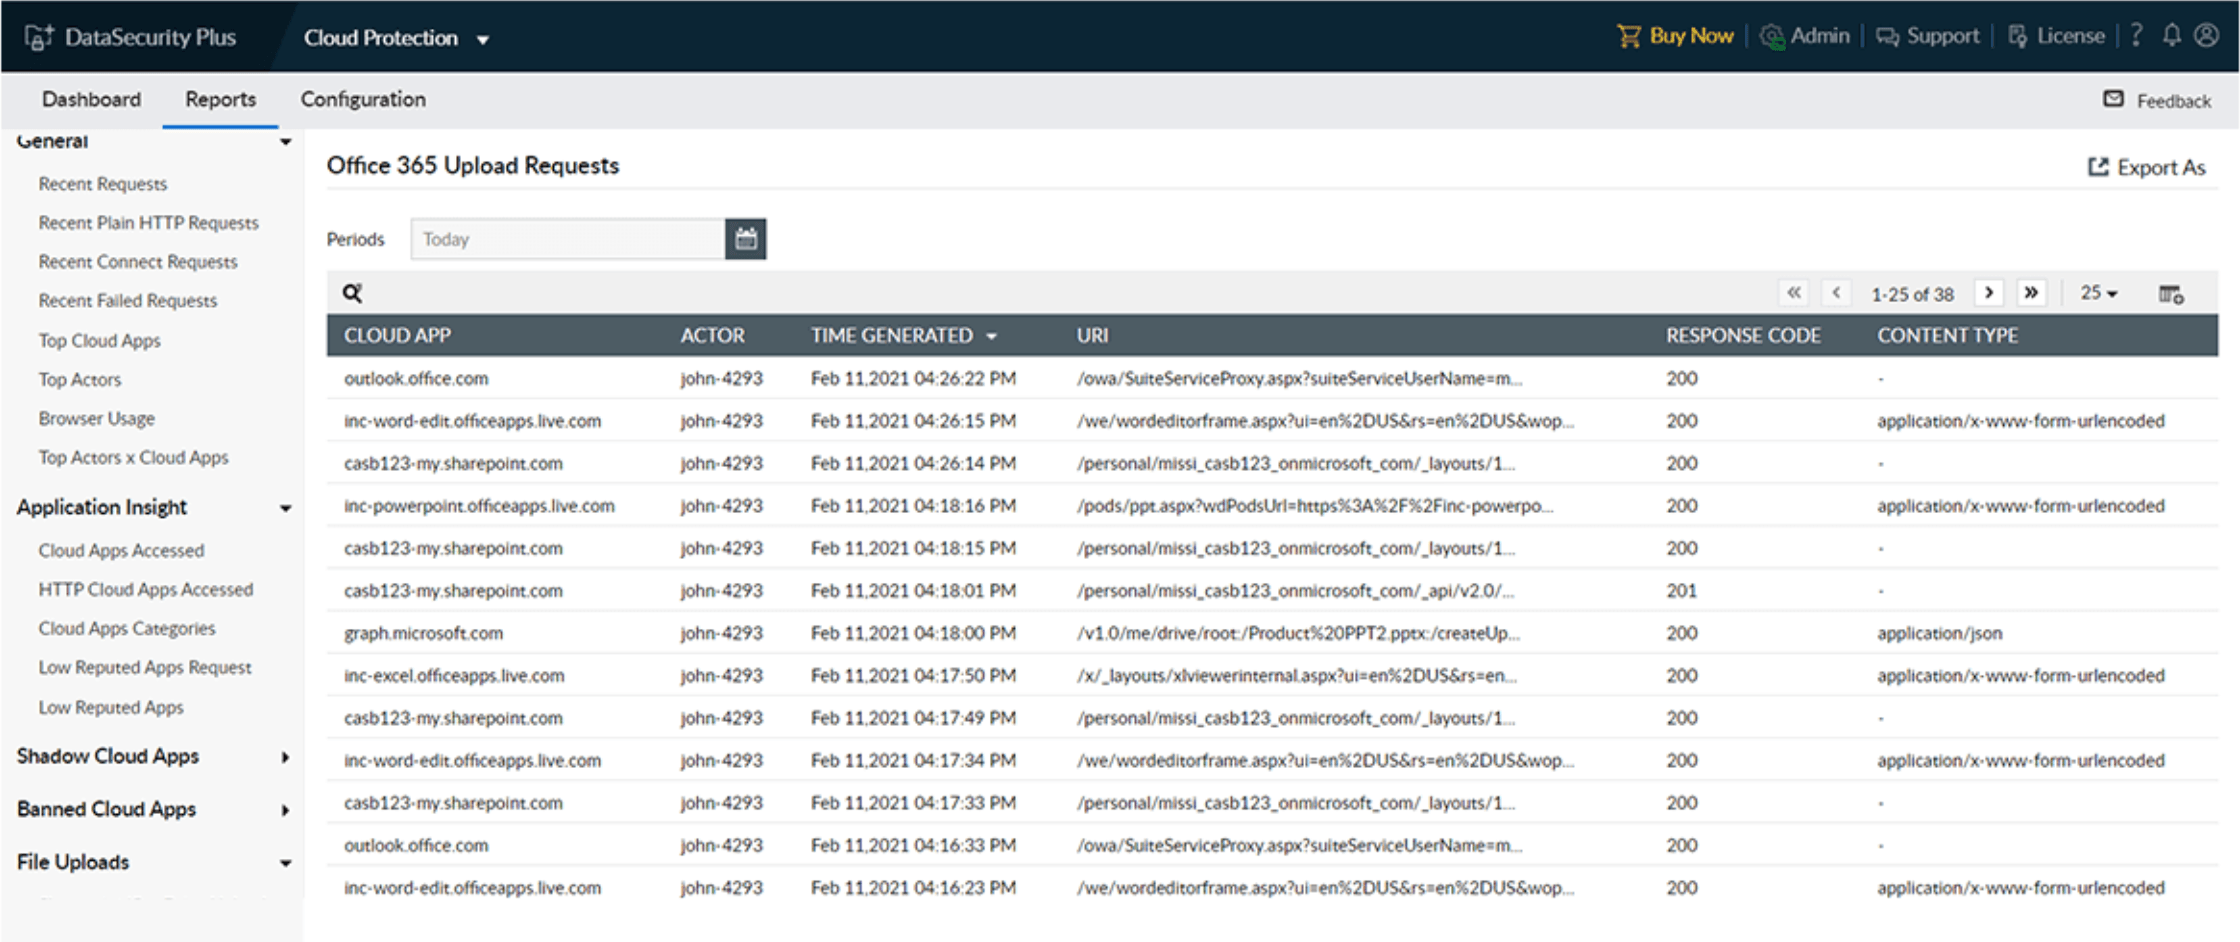Image resolution: width=2240 pixels, height=942 pixels.
Task: Switch to the Dashboard tab
Action: click(91, 100)
